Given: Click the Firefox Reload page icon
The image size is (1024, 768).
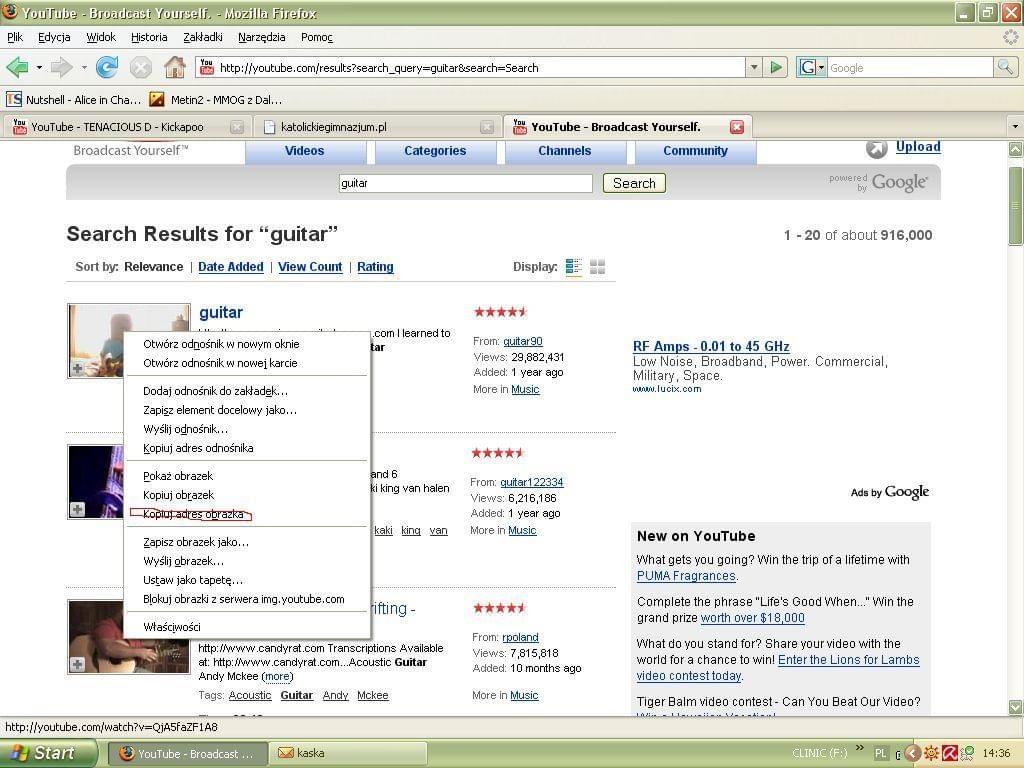Looking at the screenshot, I should pyautogui.click(x=107, y=67).
